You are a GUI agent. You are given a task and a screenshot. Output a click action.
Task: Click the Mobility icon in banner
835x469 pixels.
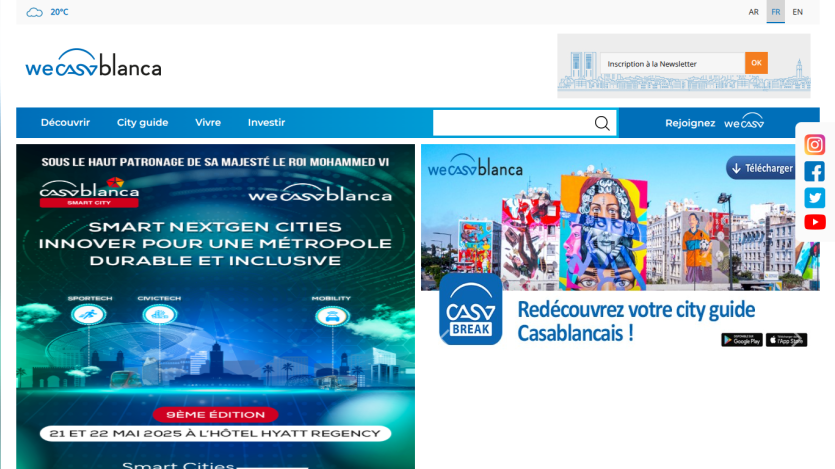coord(332,317)
